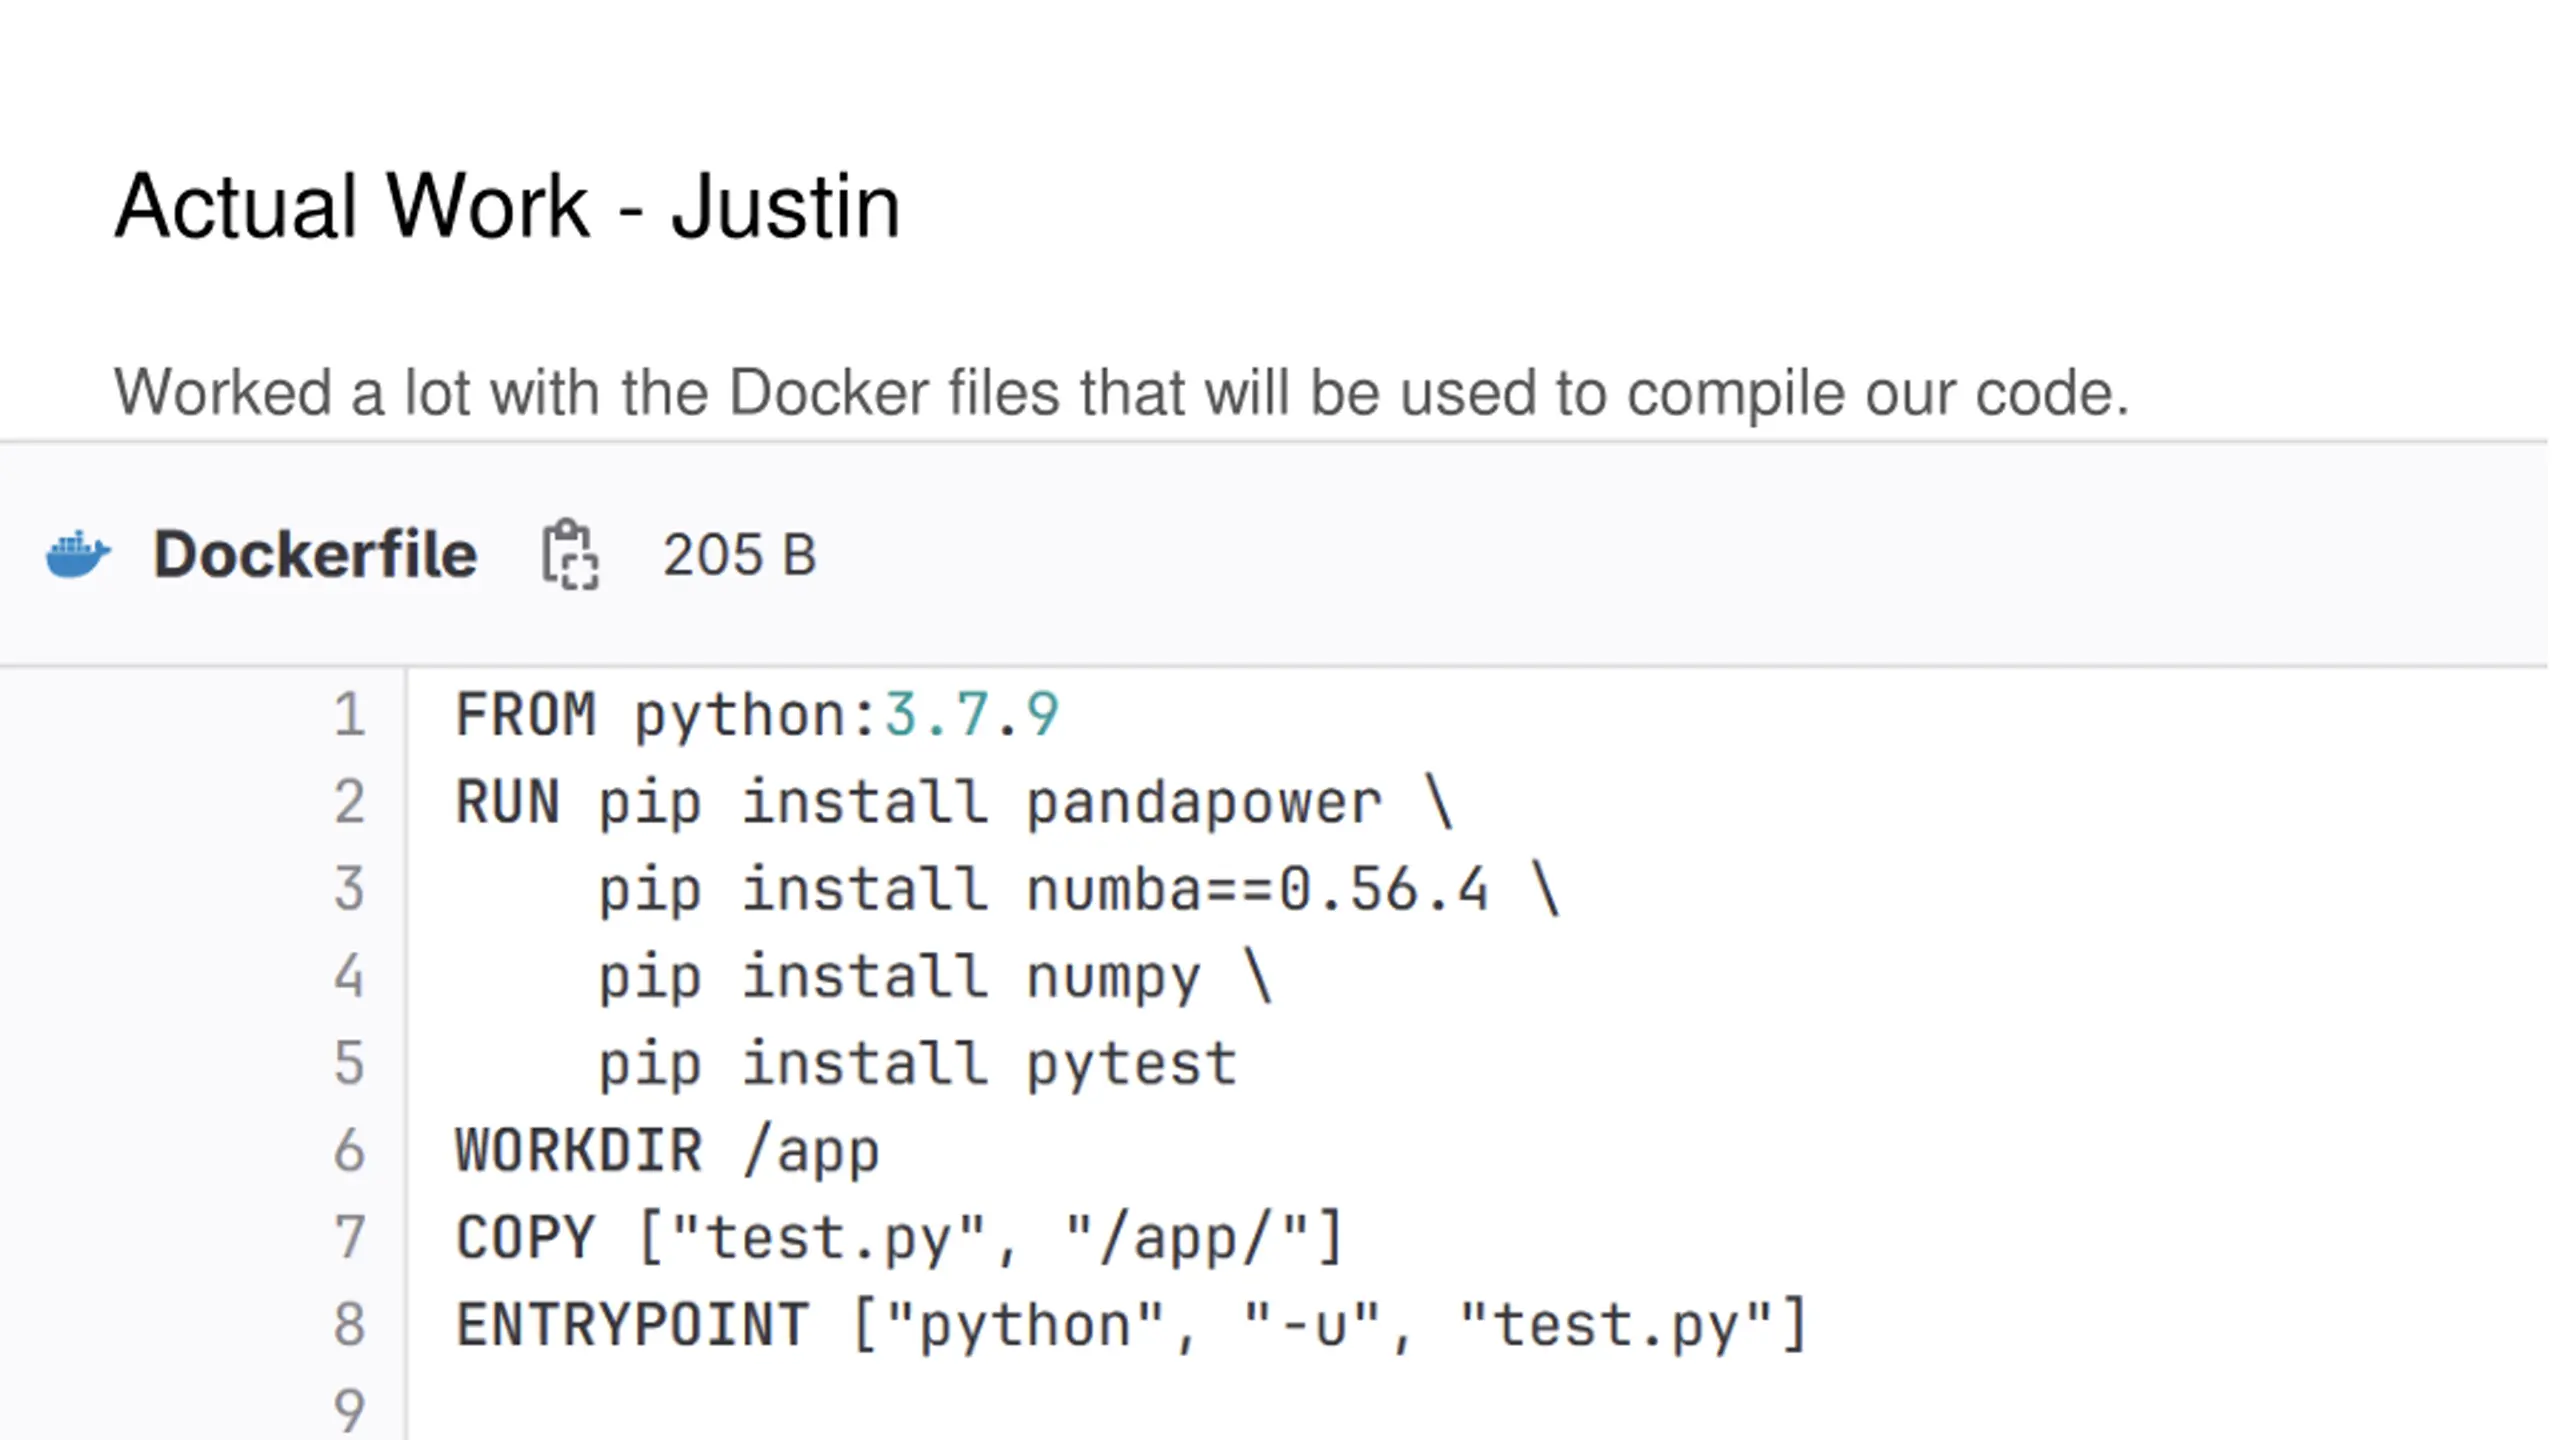This screenshot has height=1440, width=2560.
Task: Select line number 3
Action: (x=349, y=889)
